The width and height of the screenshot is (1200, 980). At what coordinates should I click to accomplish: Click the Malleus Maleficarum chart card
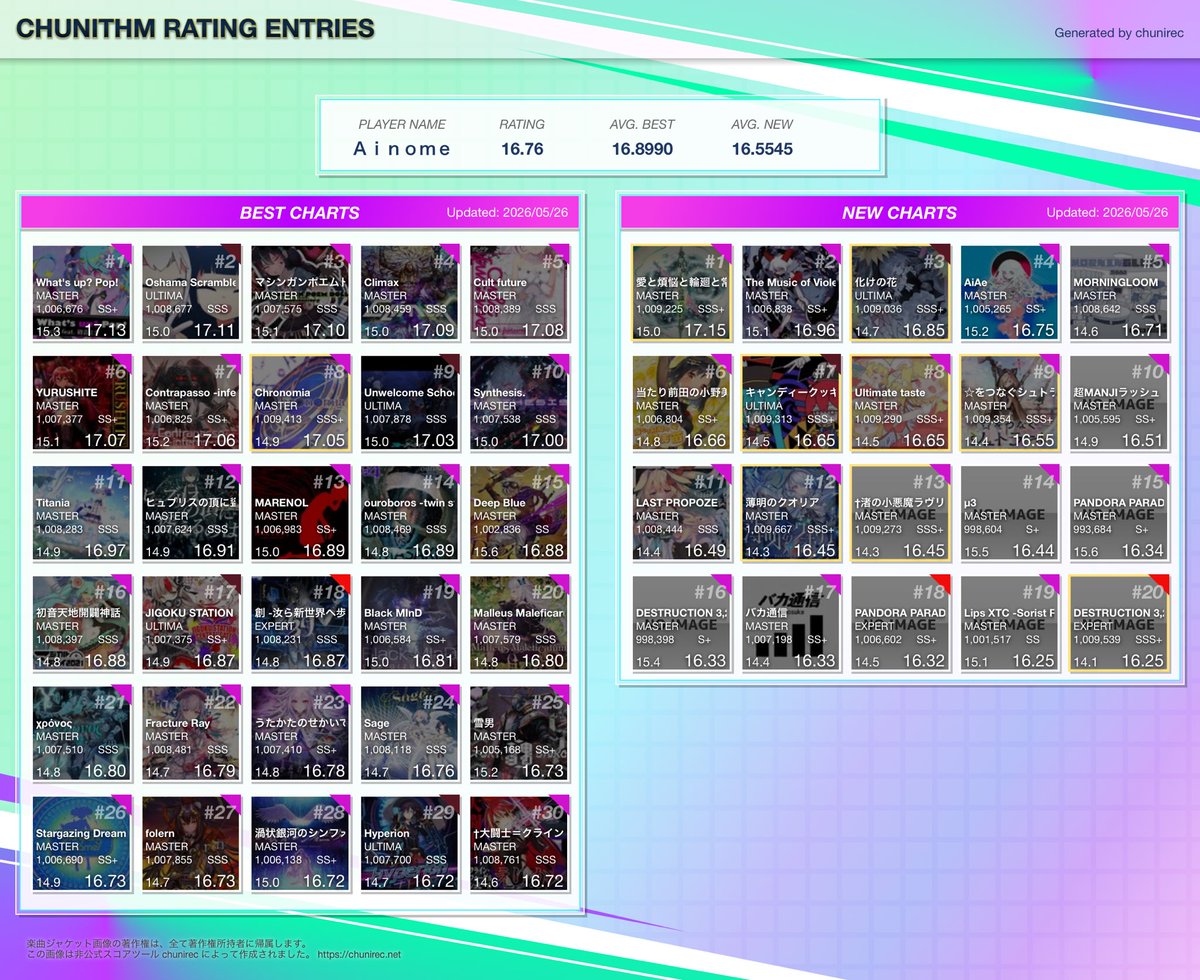click(x=519, y=623)
